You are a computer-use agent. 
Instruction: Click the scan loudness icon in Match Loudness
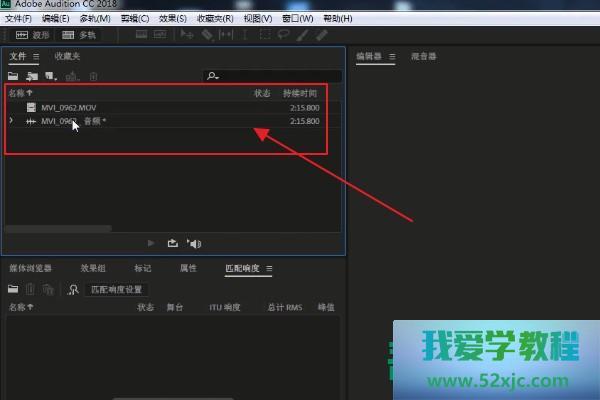coord(72,289)
